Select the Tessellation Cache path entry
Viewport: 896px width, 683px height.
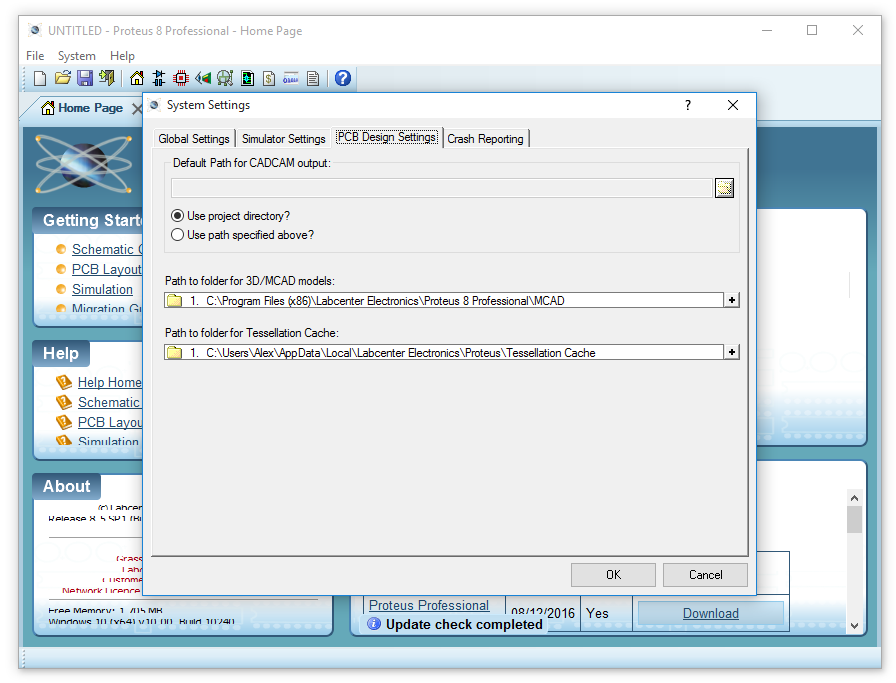tap(443, 353)
